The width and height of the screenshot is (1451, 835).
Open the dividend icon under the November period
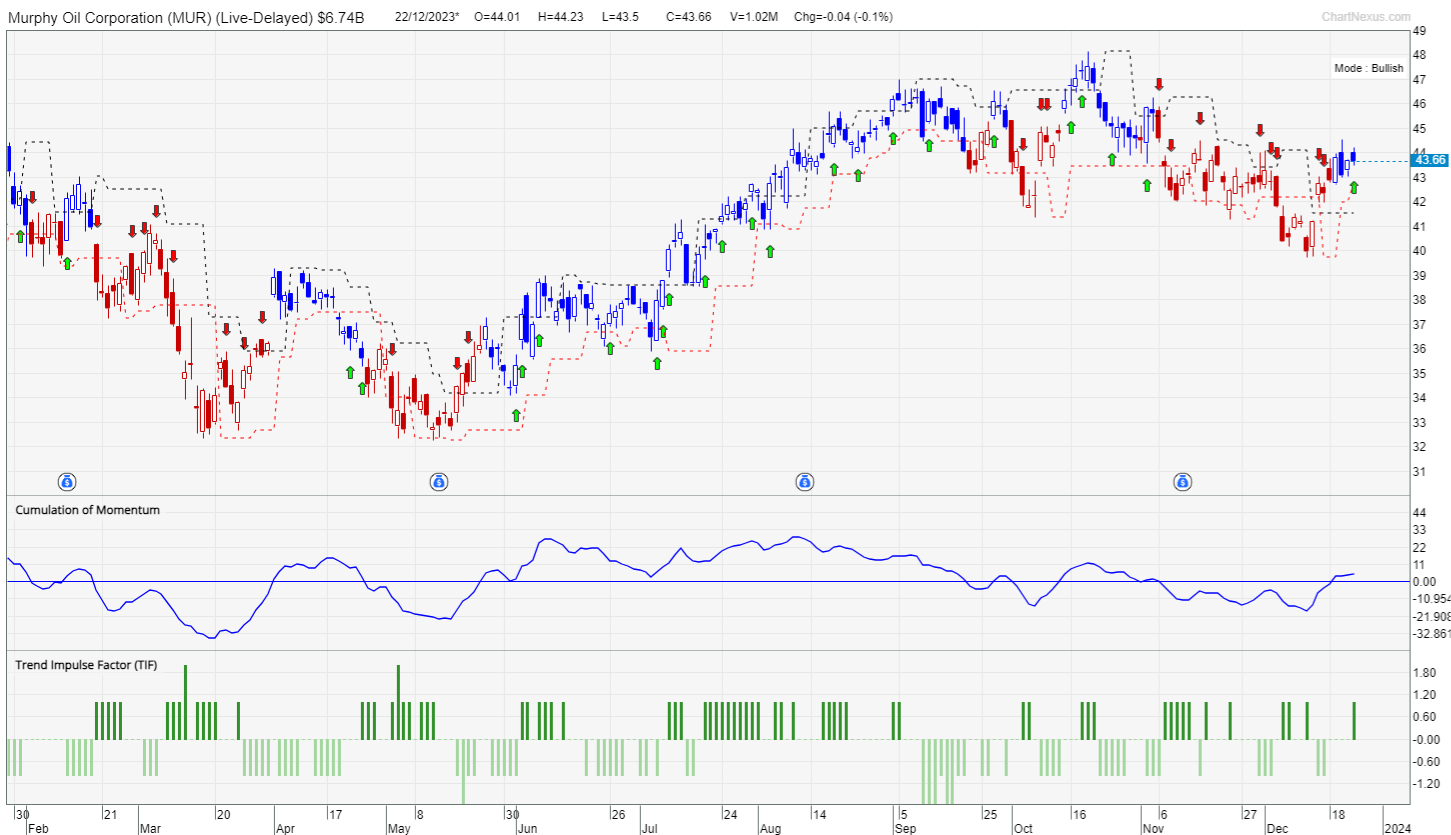pyautogui.click(x=1183, y=481)
